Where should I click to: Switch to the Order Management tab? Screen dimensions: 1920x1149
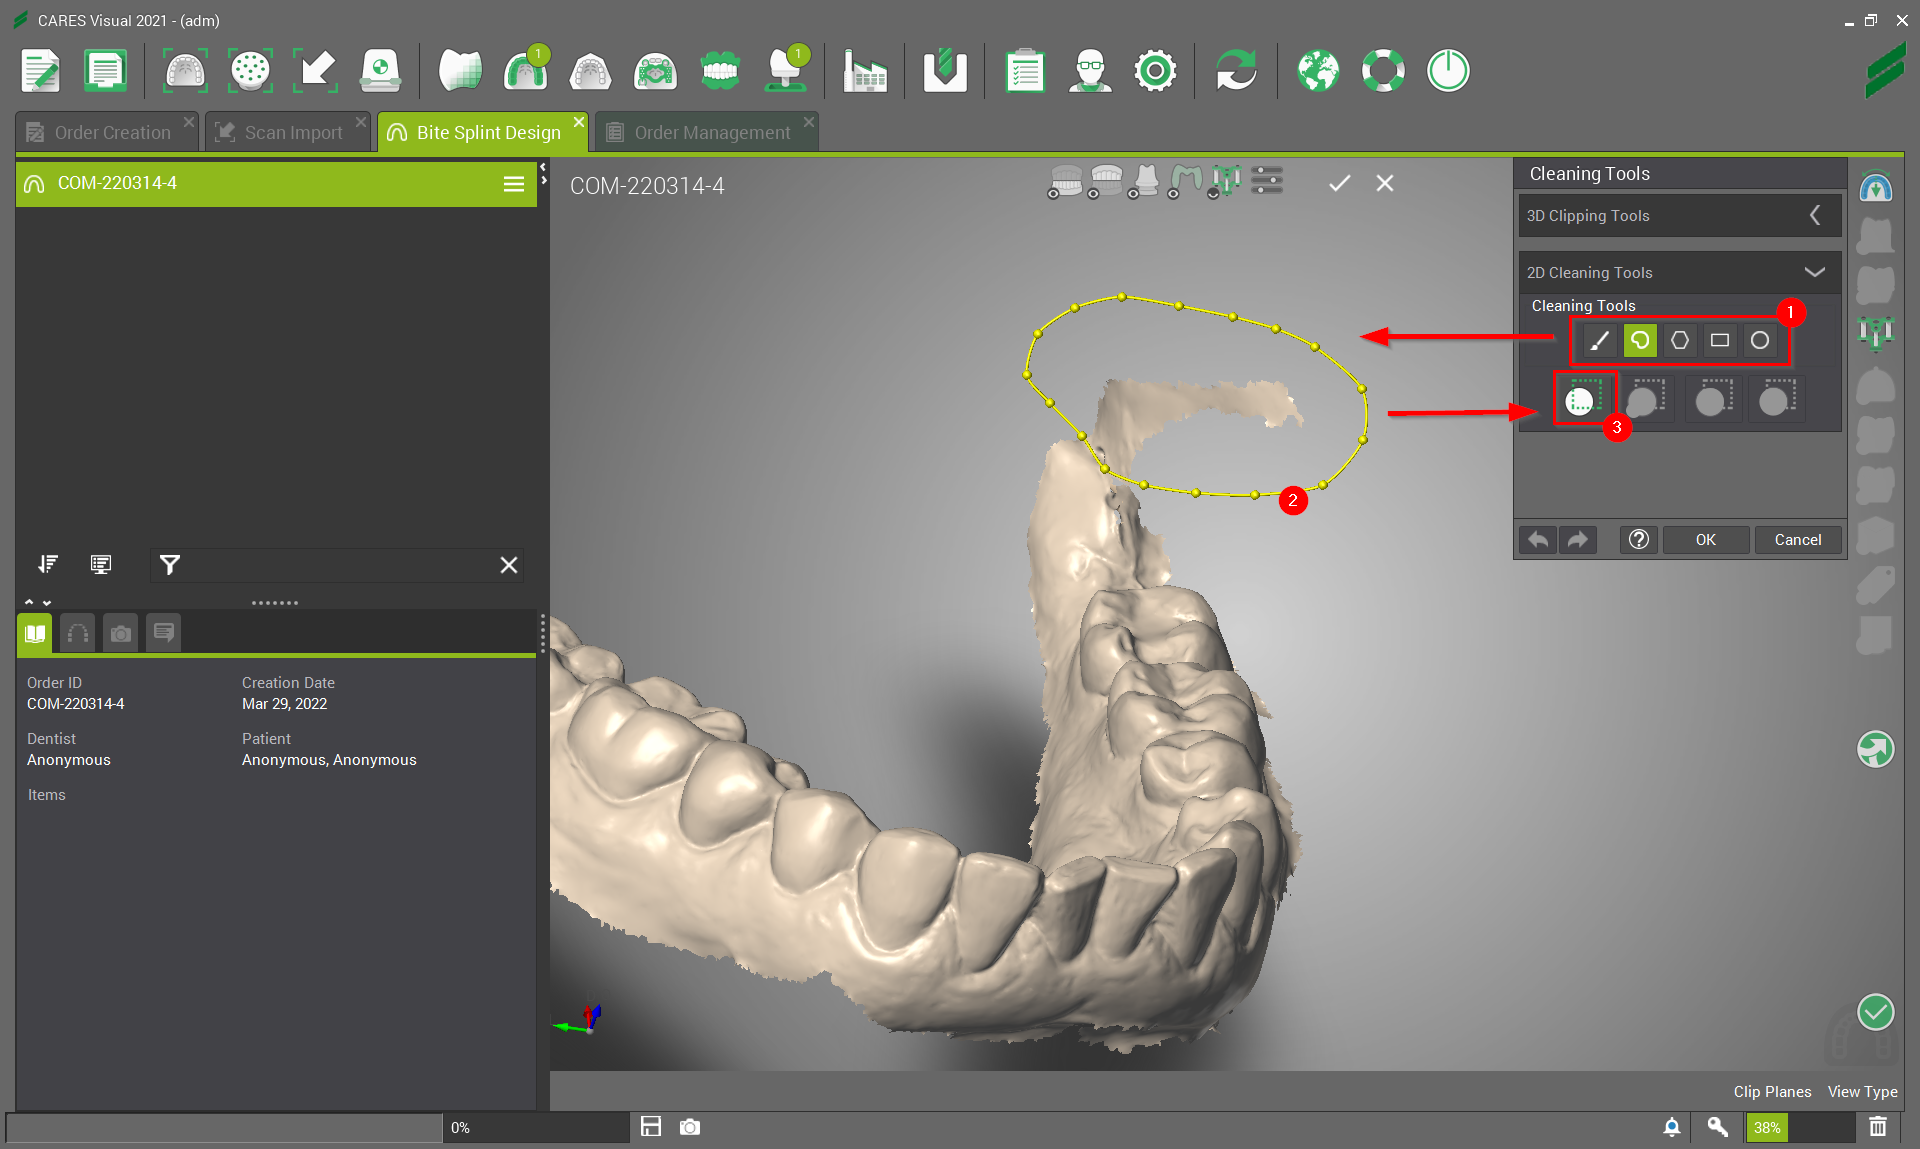(x=706, y=131)
